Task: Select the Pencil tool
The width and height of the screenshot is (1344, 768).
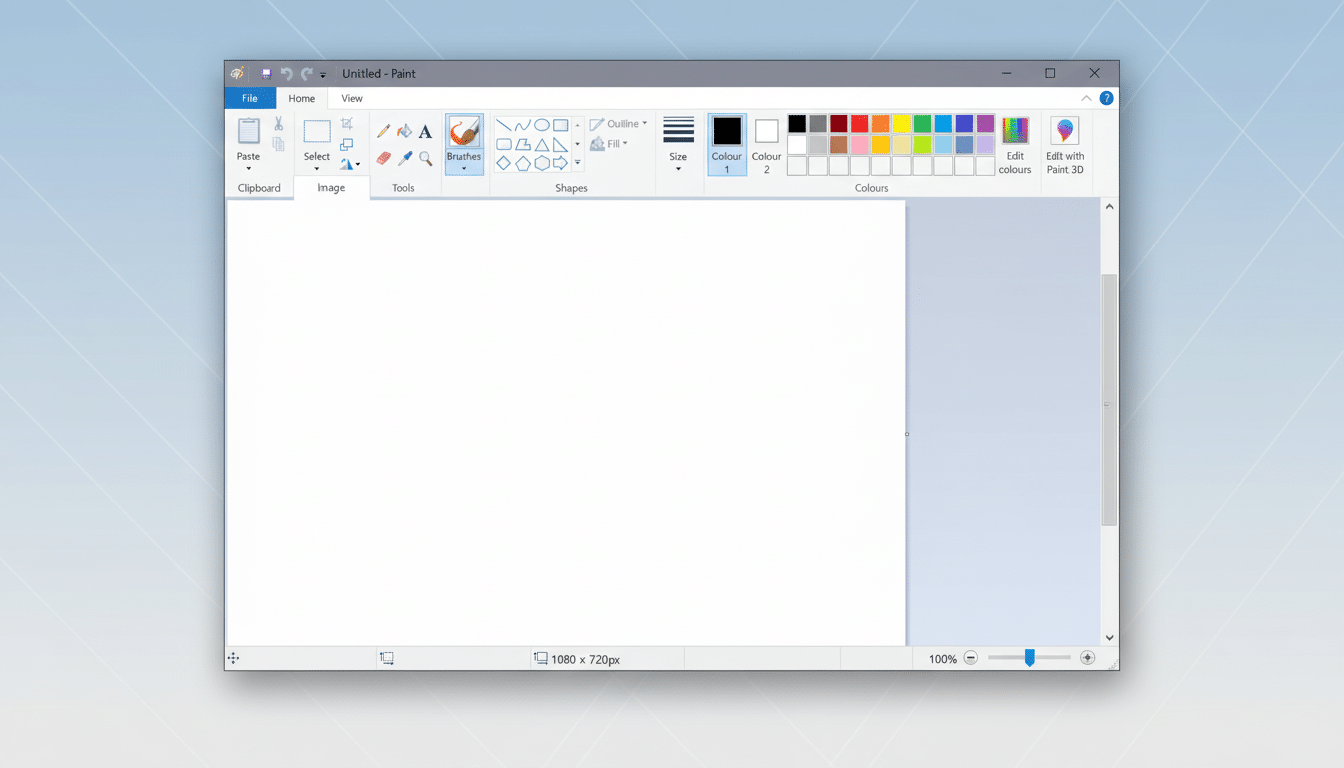Action: coord(382,131)
